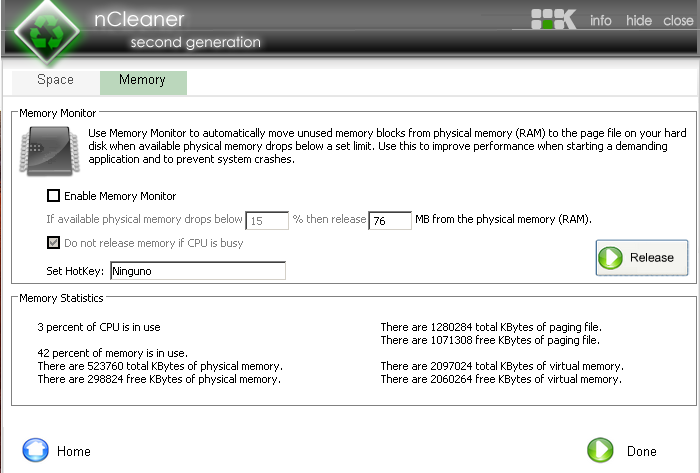
Task: Select the Memory tab
Action: pyautogui.click(x=143, y=82)
